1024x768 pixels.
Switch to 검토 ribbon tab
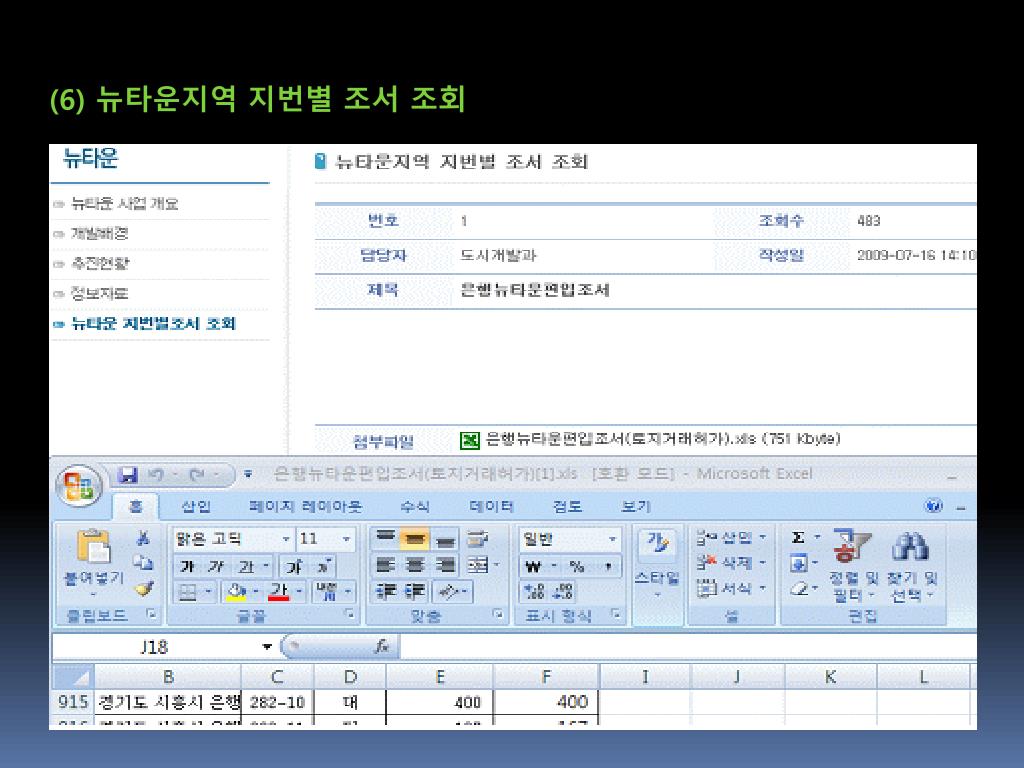567,507
